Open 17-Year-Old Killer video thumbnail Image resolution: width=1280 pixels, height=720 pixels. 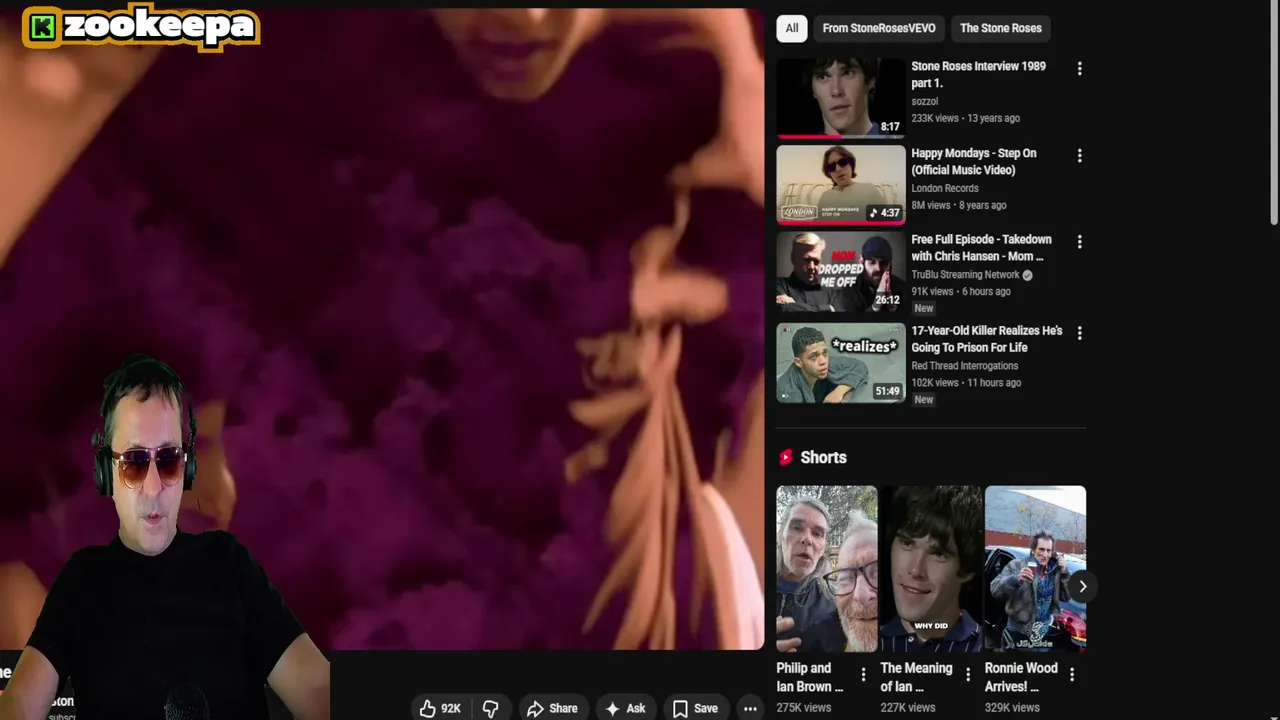(841, 362)
